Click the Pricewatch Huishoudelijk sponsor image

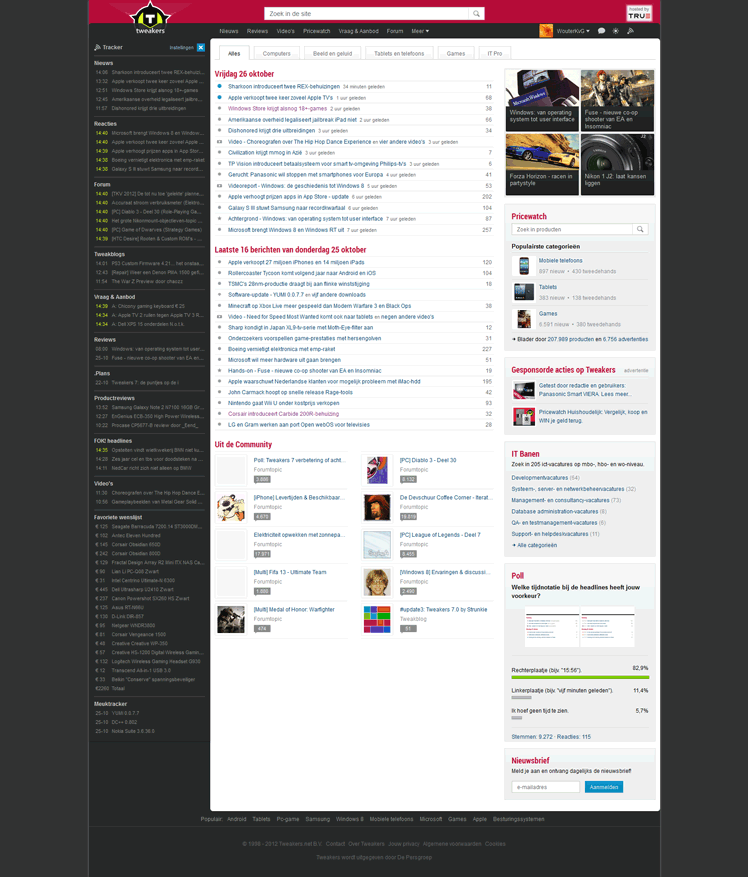point(524,417)
